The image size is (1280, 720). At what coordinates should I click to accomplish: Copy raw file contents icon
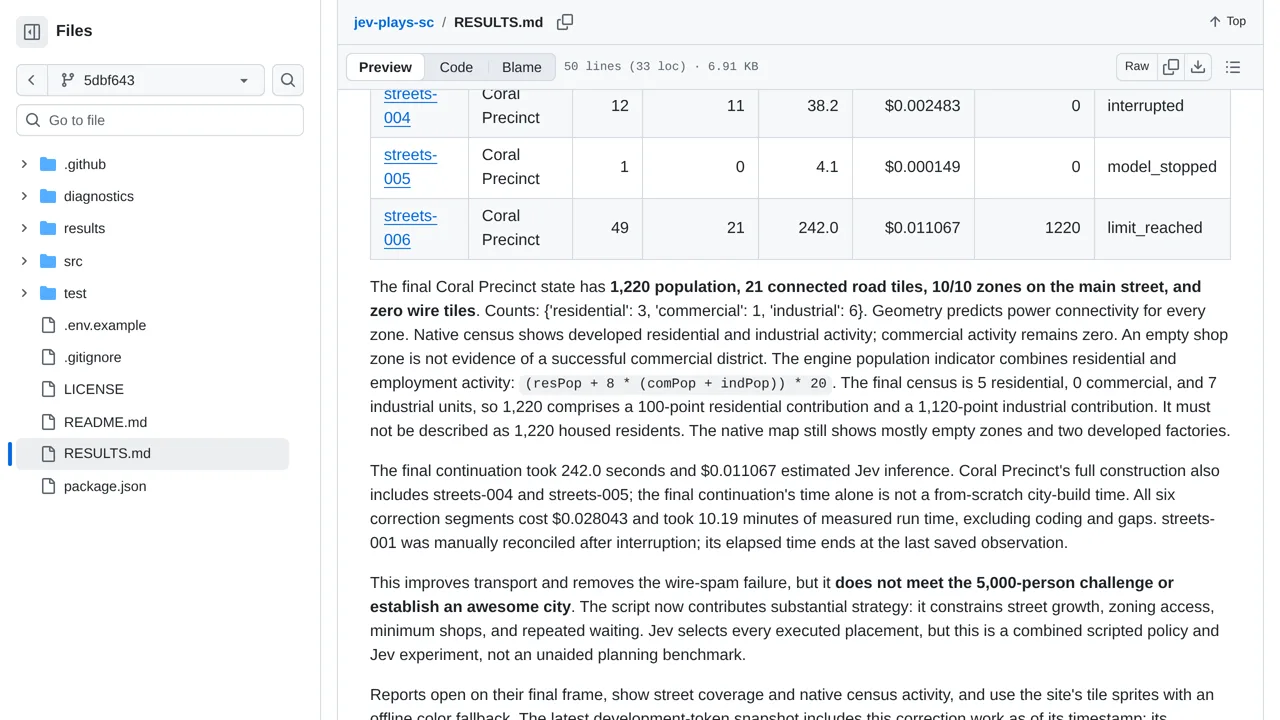[x=1171, y=67]
